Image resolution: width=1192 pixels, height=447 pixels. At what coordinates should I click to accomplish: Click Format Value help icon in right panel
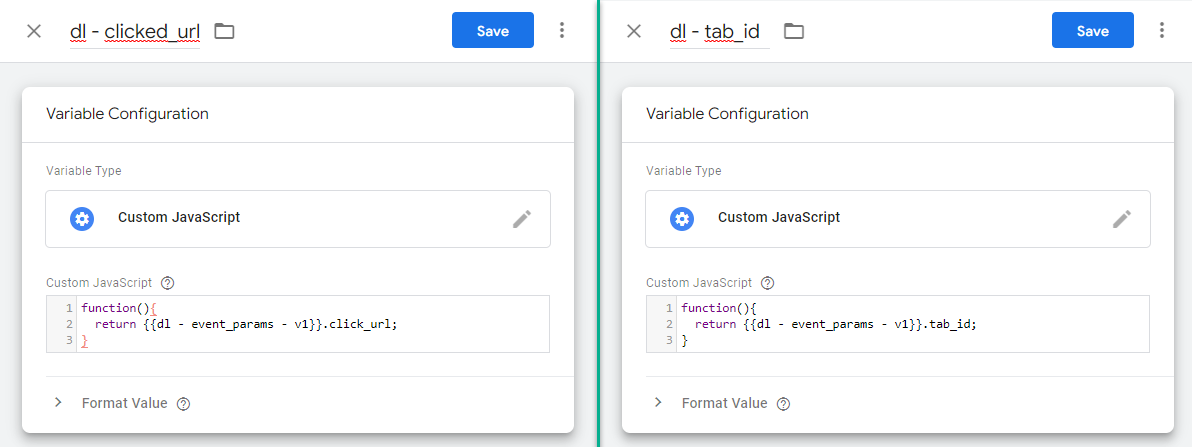pos(783,404)
